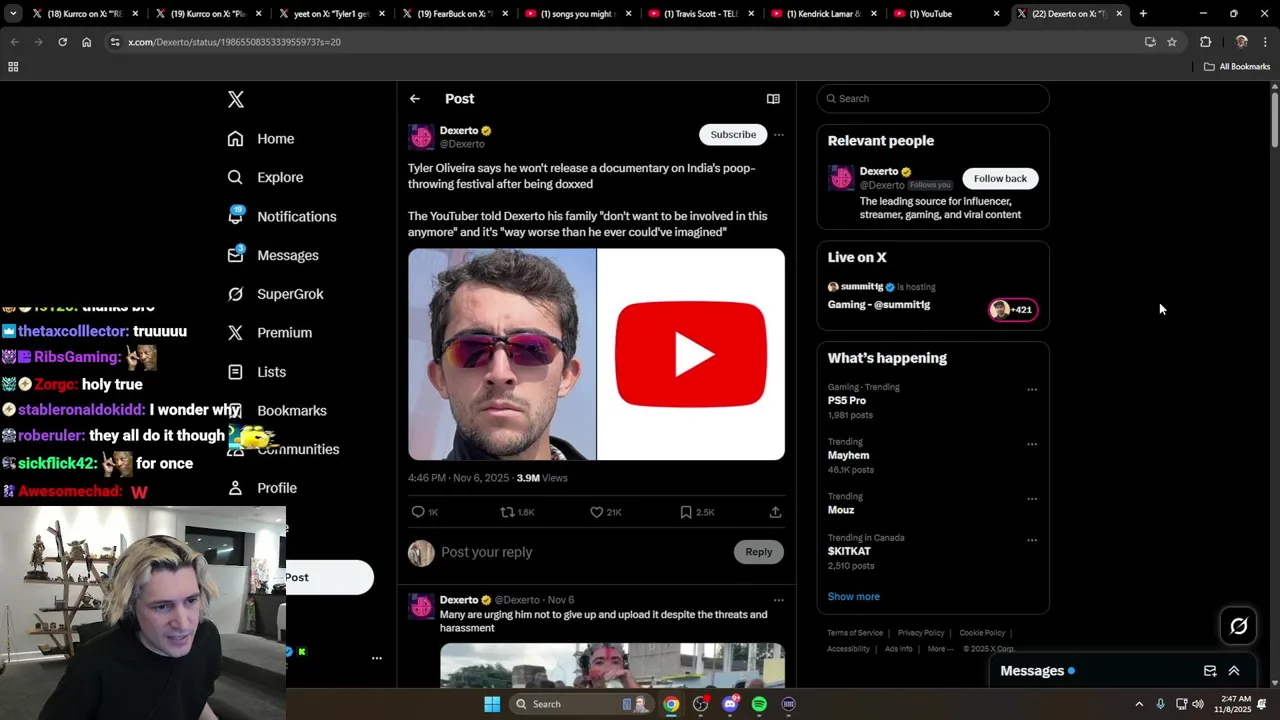This screenshot has width=1280, height=720.
Task: Click the Reply button
Action: pyautogui.click(x=758, y=552)
